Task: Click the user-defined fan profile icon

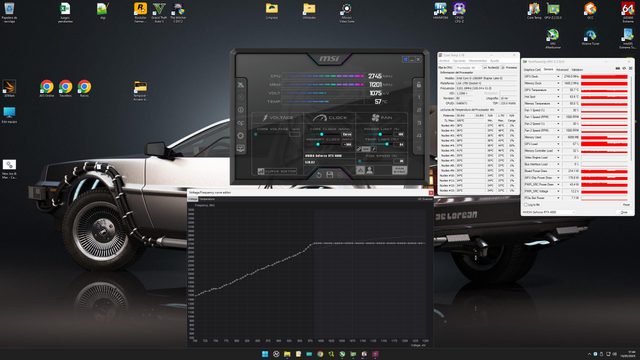Action: click(370, 170)
